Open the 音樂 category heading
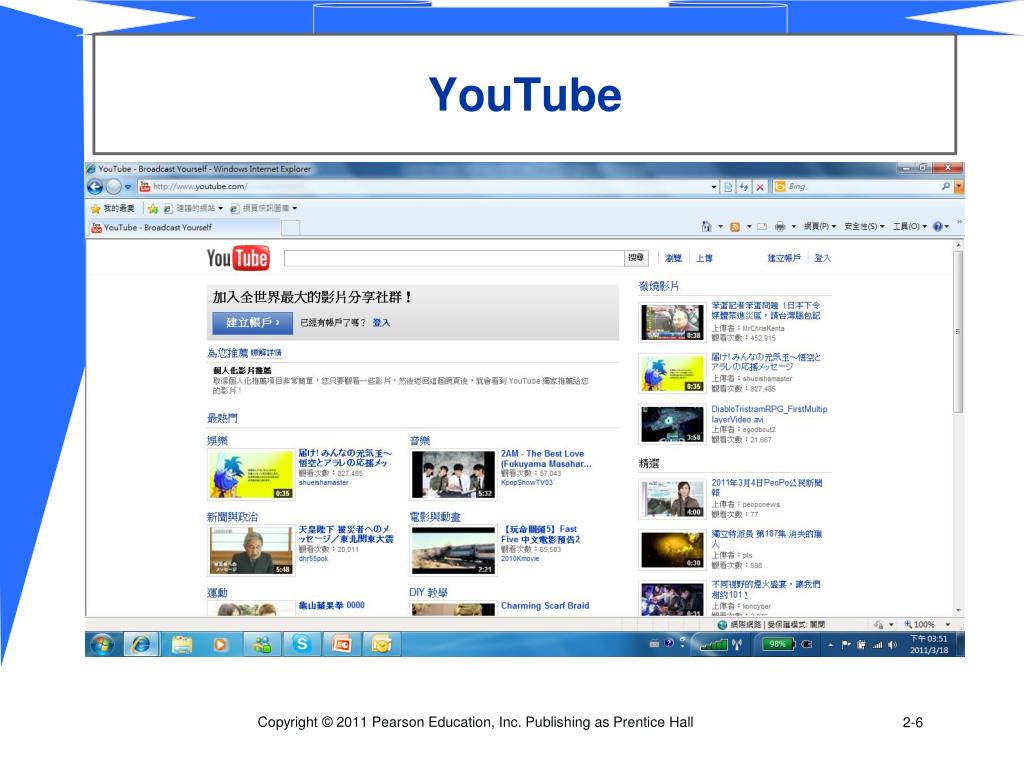This screenshot has height=768, width=1024. click(x=420, y=441)
